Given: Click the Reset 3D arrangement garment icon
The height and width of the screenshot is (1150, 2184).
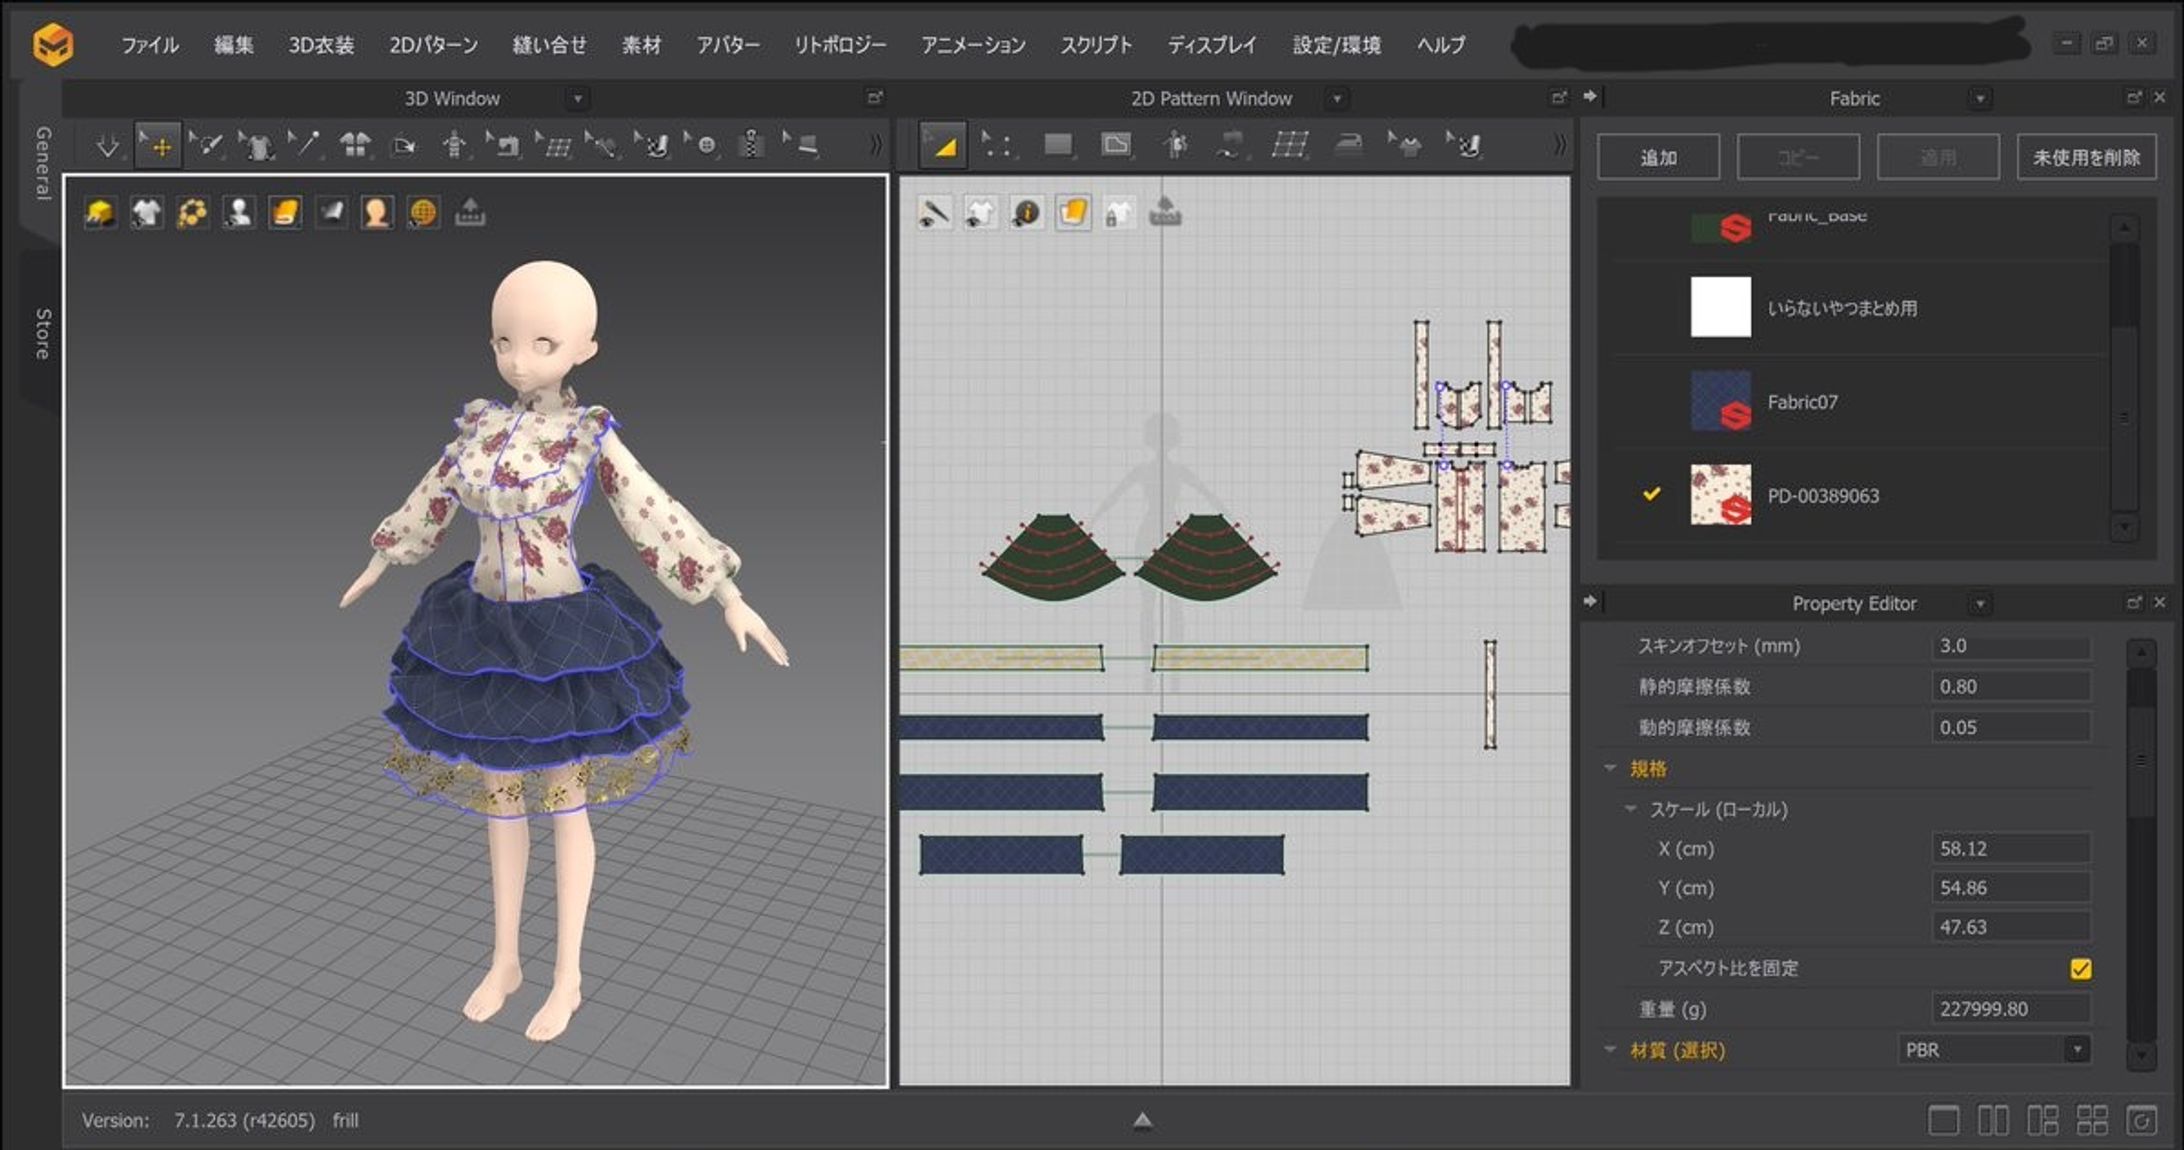Looking at the screenshot, I should [x=355, y=146].
